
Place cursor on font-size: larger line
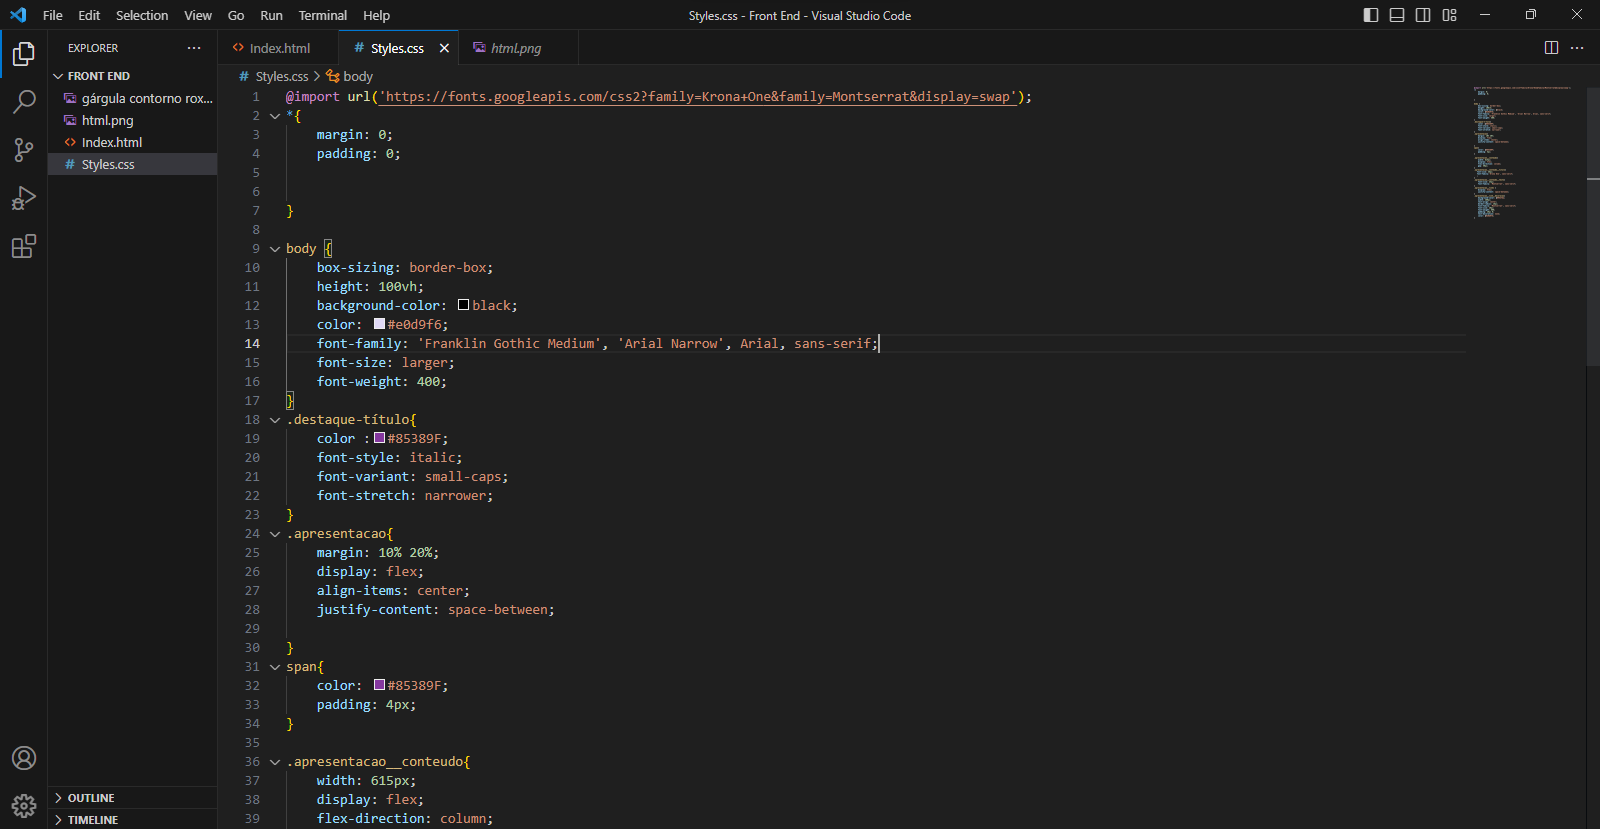385,363
